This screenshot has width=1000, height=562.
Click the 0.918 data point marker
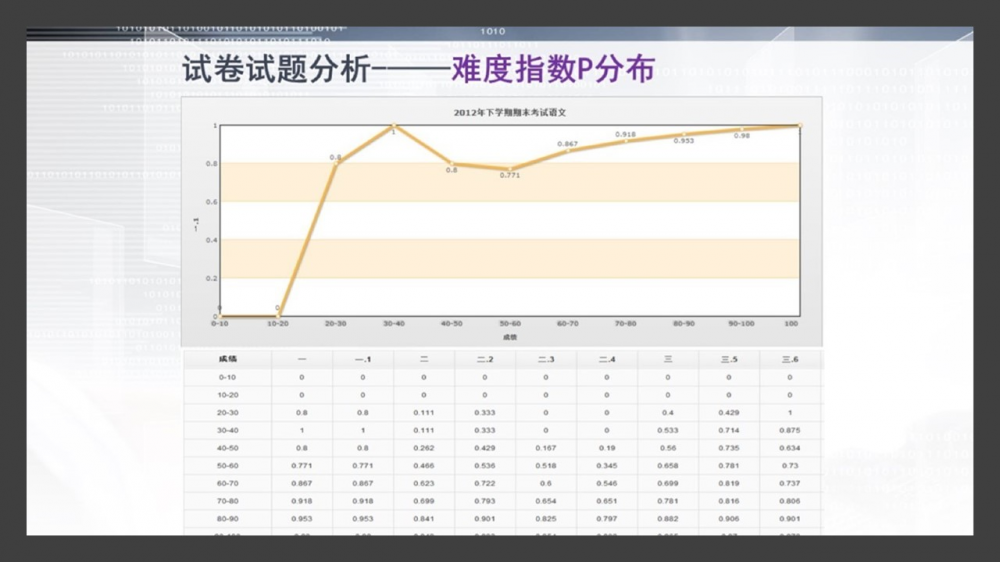pyautogui.click(x=626, y=141)
